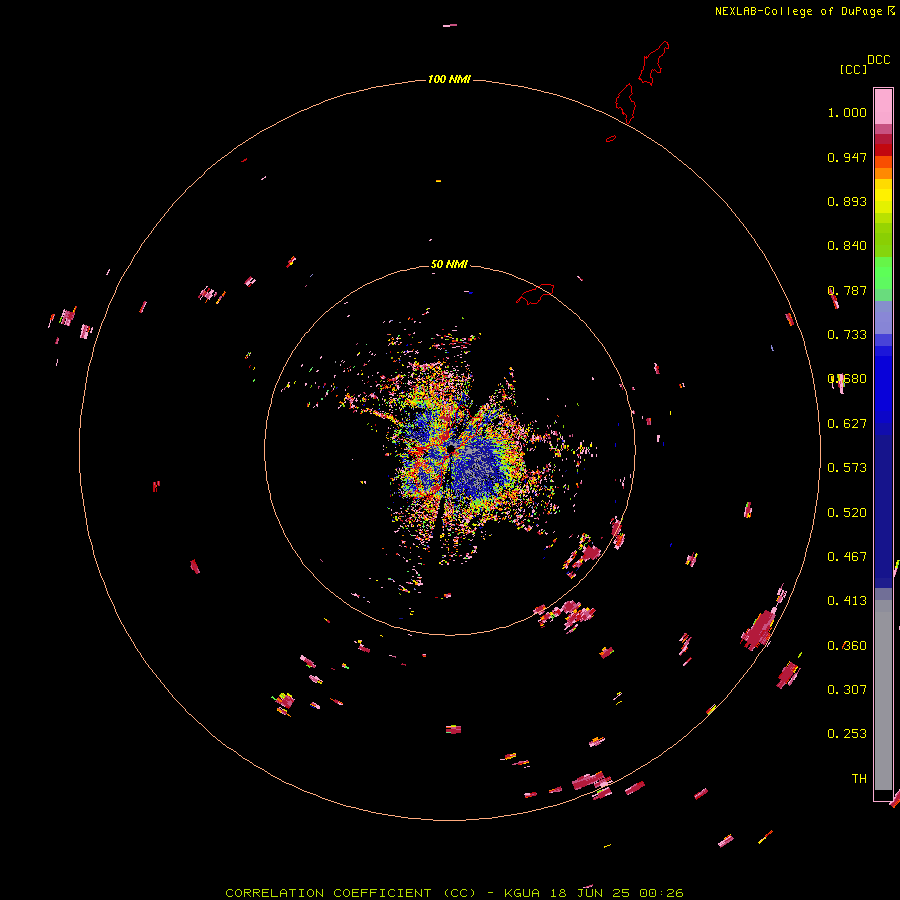The image size is (900, 900).
Task: Pick the light pink swatch atop the scale
Action: 883,106
